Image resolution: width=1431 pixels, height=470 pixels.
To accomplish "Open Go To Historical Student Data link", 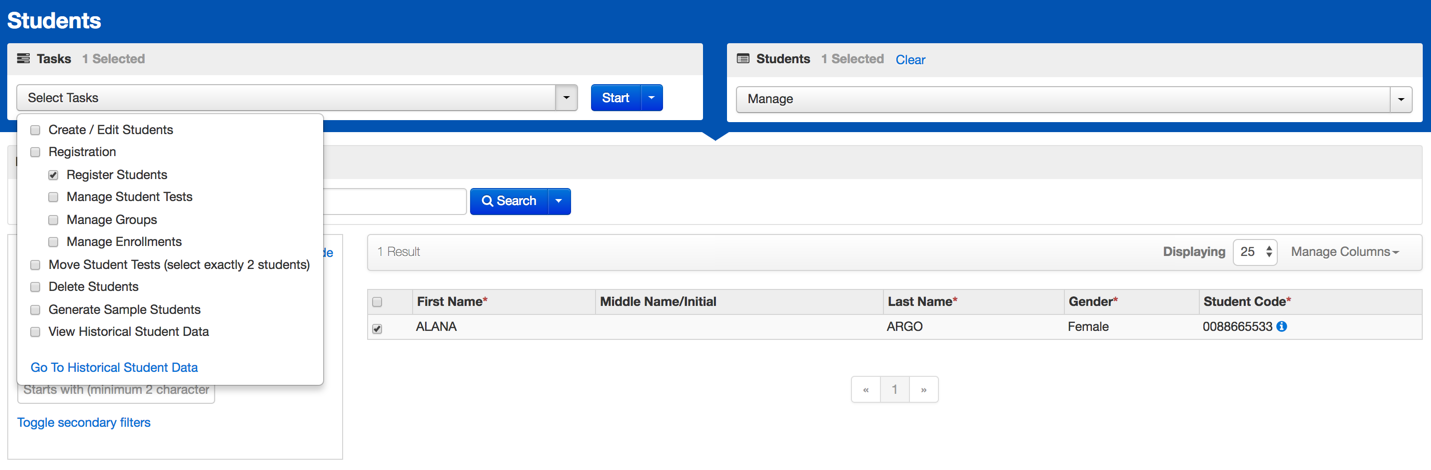I will [114, 367].
